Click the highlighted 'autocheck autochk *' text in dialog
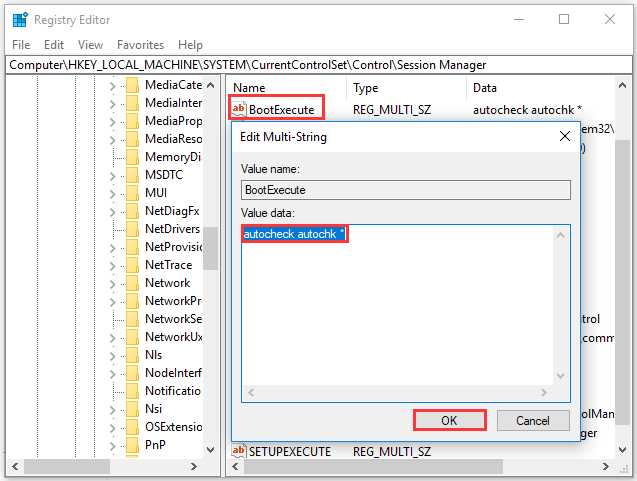The height and width of the screenshot is (481, 637). [x=295, y=234]
